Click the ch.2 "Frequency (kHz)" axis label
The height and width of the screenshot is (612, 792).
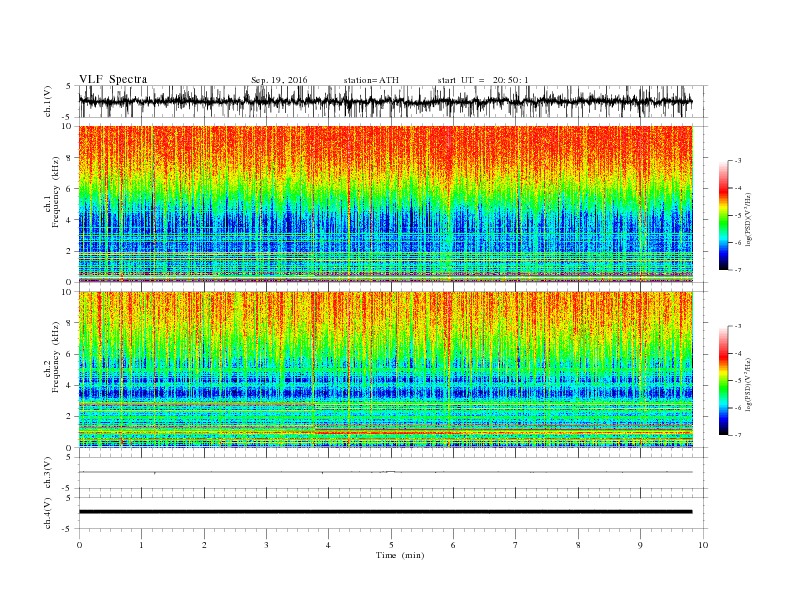pyautogui.click(x=56, y=357)
